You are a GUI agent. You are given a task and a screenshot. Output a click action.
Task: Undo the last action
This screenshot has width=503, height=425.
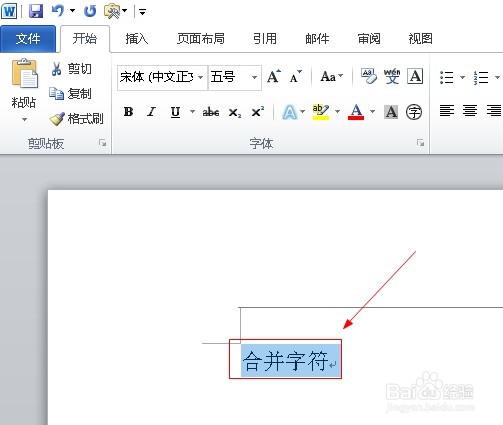point(58,11)
